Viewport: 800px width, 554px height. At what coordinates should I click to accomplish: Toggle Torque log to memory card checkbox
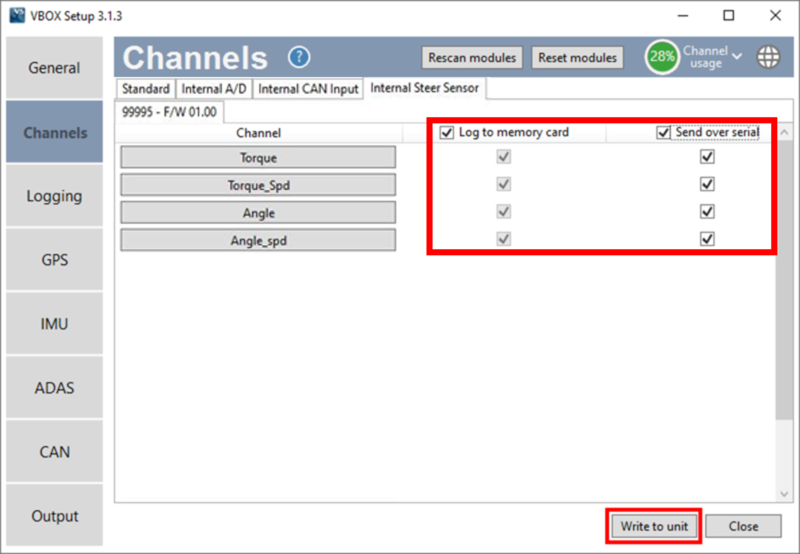tap(504, 157)
